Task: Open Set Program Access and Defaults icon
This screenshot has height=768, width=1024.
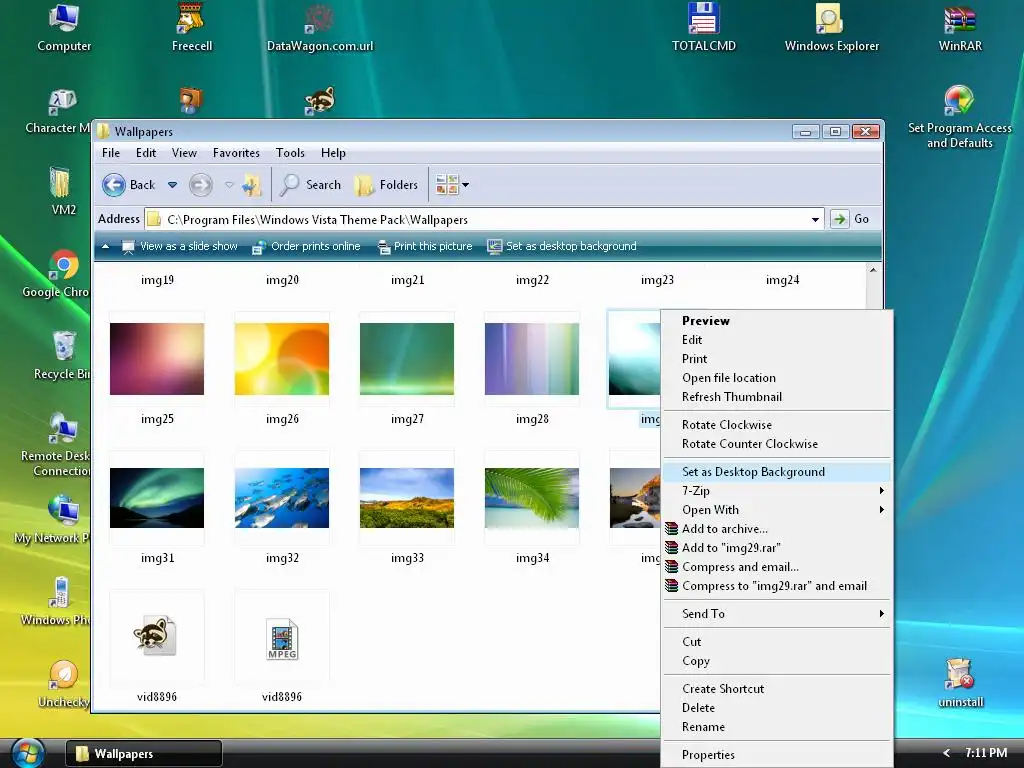Action: (959, 118)
